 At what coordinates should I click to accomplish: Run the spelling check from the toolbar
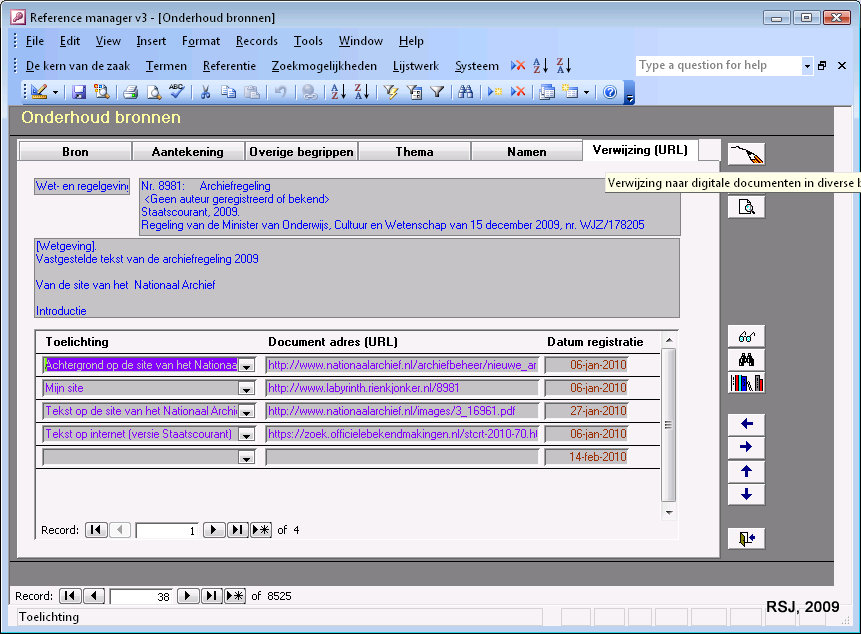pos(177,92)
